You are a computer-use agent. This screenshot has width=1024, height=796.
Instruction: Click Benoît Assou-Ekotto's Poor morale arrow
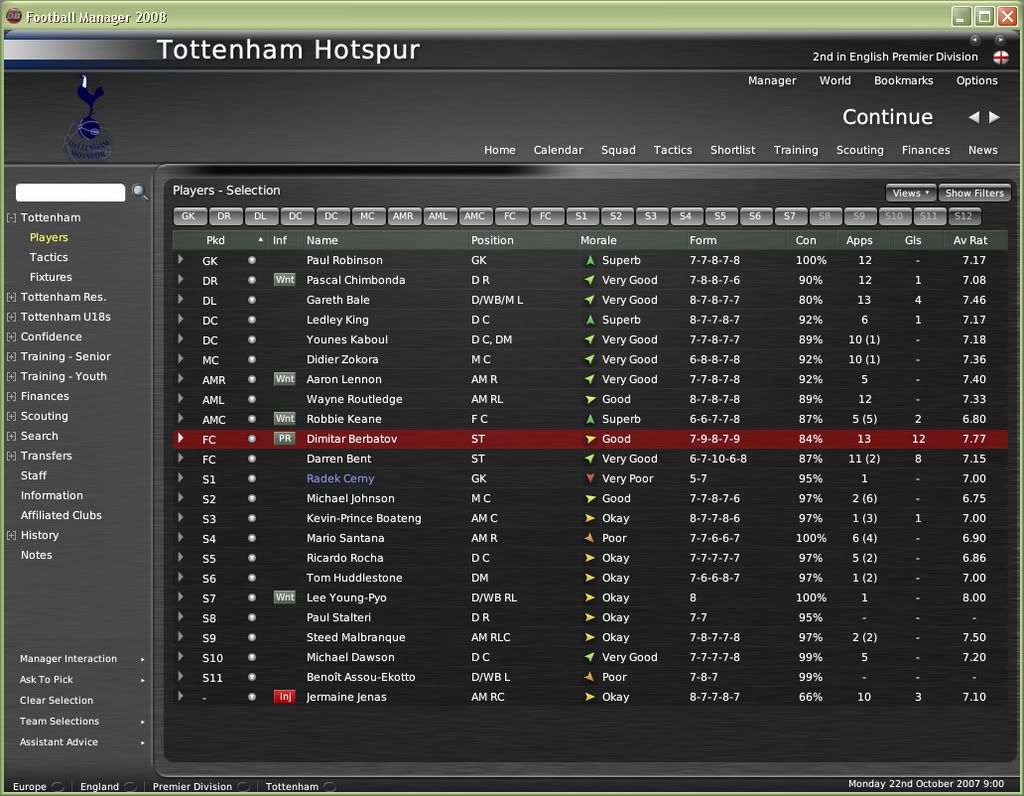click(590, 677)
